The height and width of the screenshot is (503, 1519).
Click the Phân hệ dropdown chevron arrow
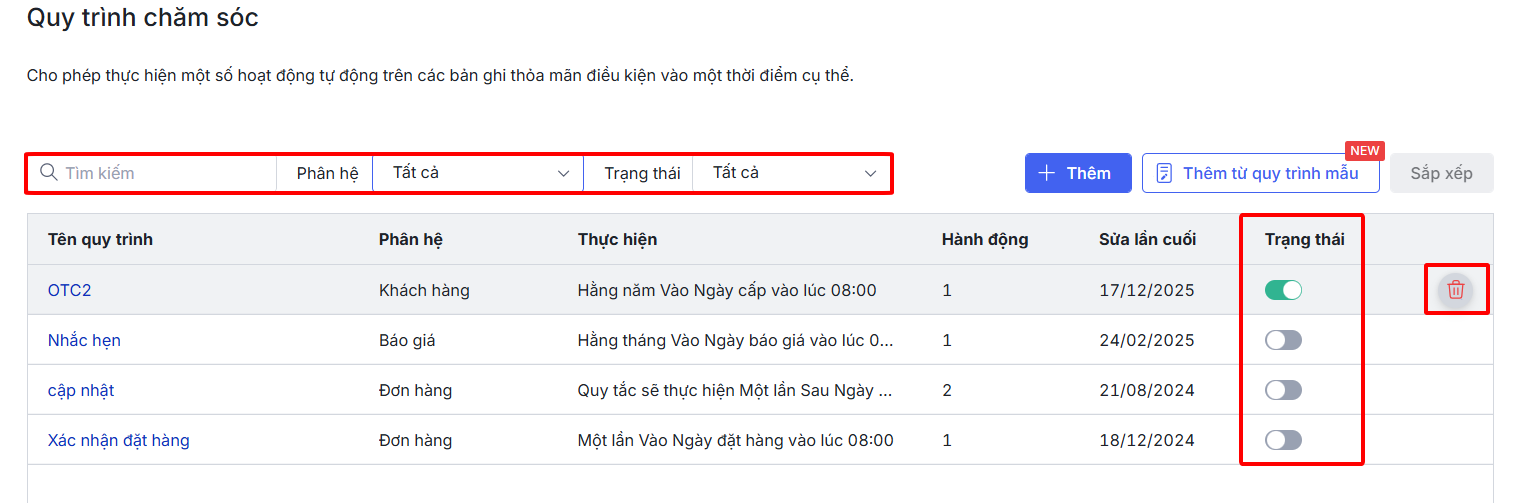[563, 173]
